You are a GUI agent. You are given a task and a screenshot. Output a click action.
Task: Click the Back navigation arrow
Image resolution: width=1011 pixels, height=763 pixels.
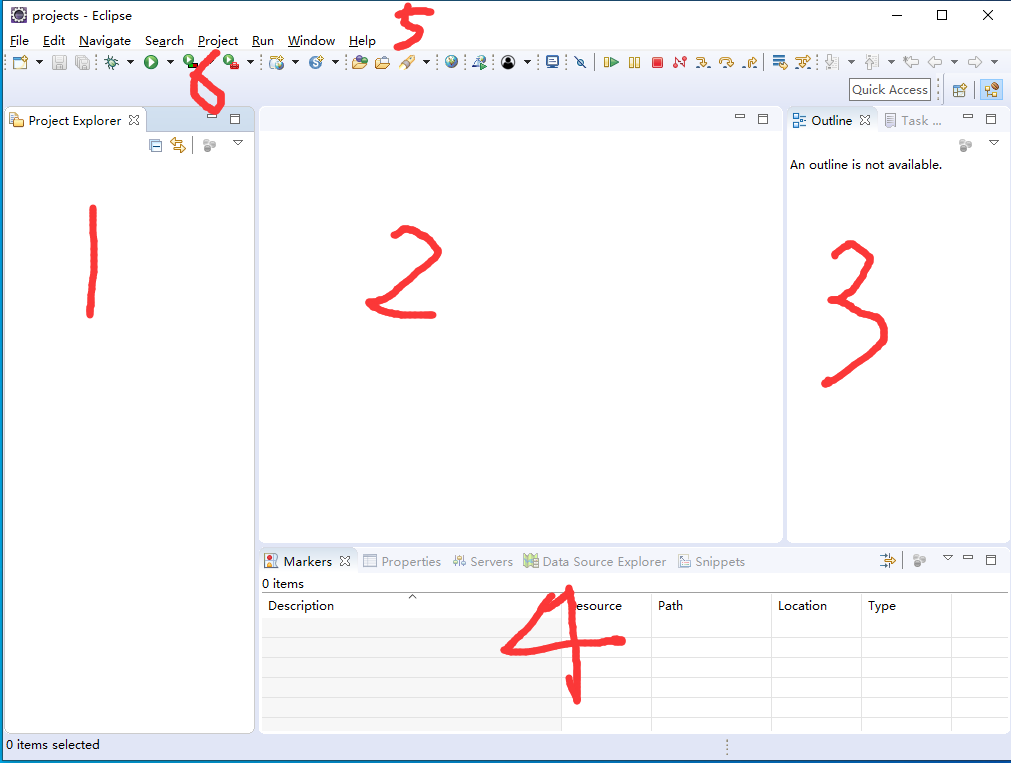(935, 62)
